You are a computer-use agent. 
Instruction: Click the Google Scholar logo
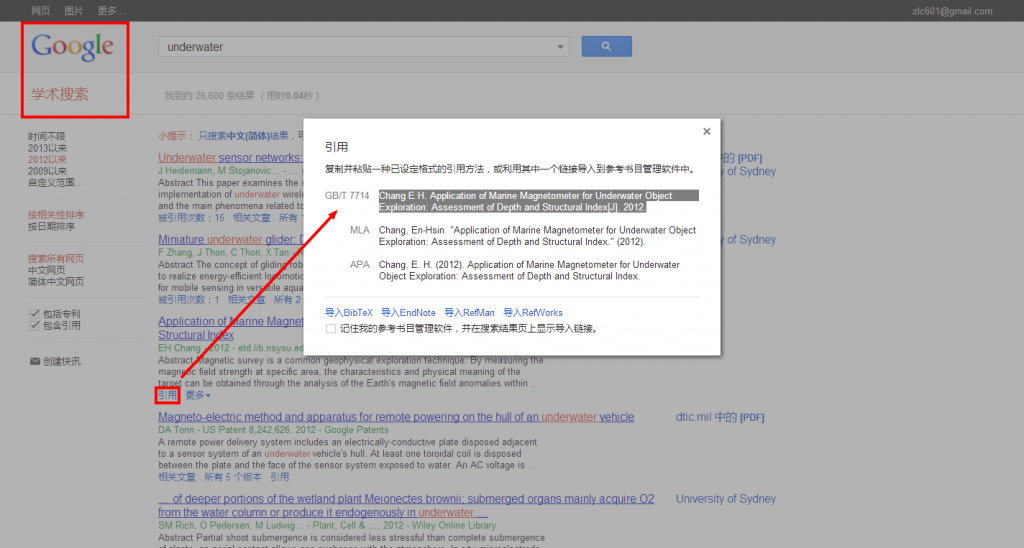72,47
